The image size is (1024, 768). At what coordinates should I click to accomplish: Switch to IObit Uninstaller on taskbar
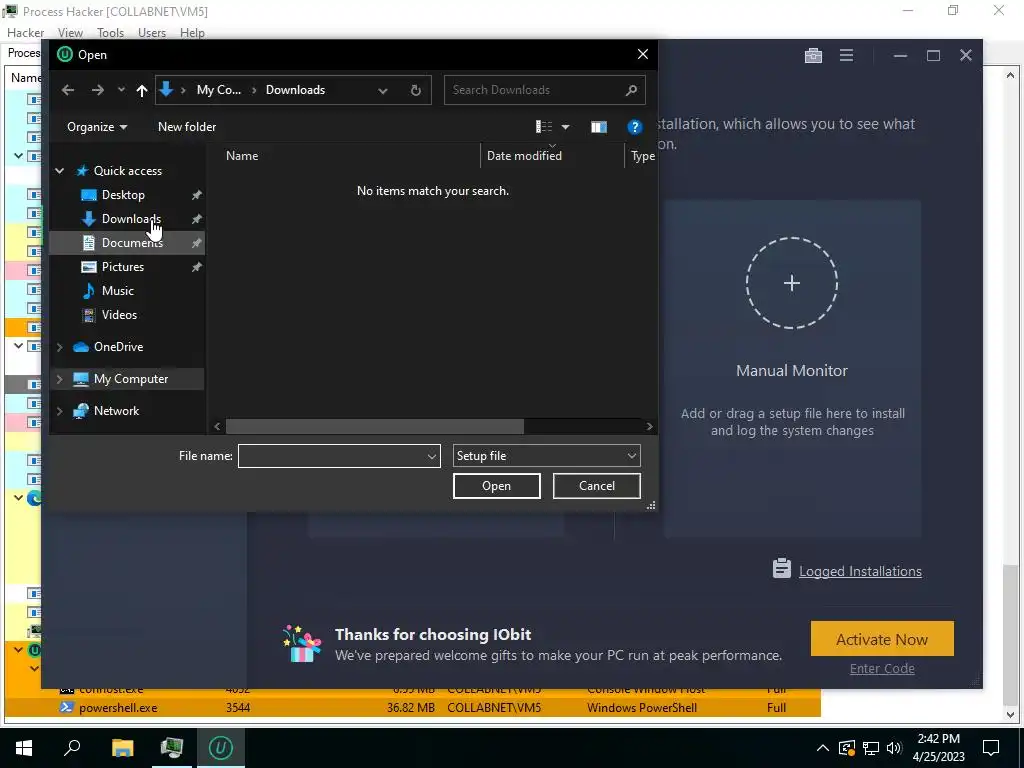pyautogui.click(x=220, y=748)
